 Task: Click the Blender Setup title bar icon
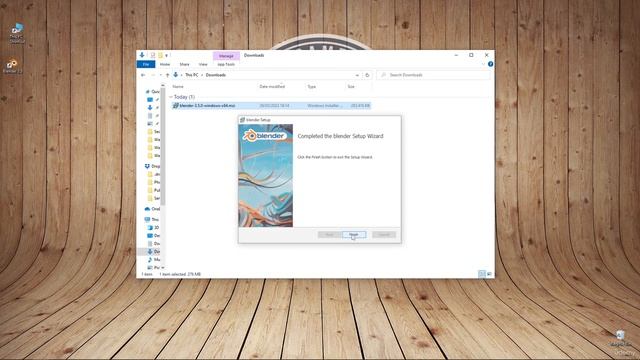(242, 120)
